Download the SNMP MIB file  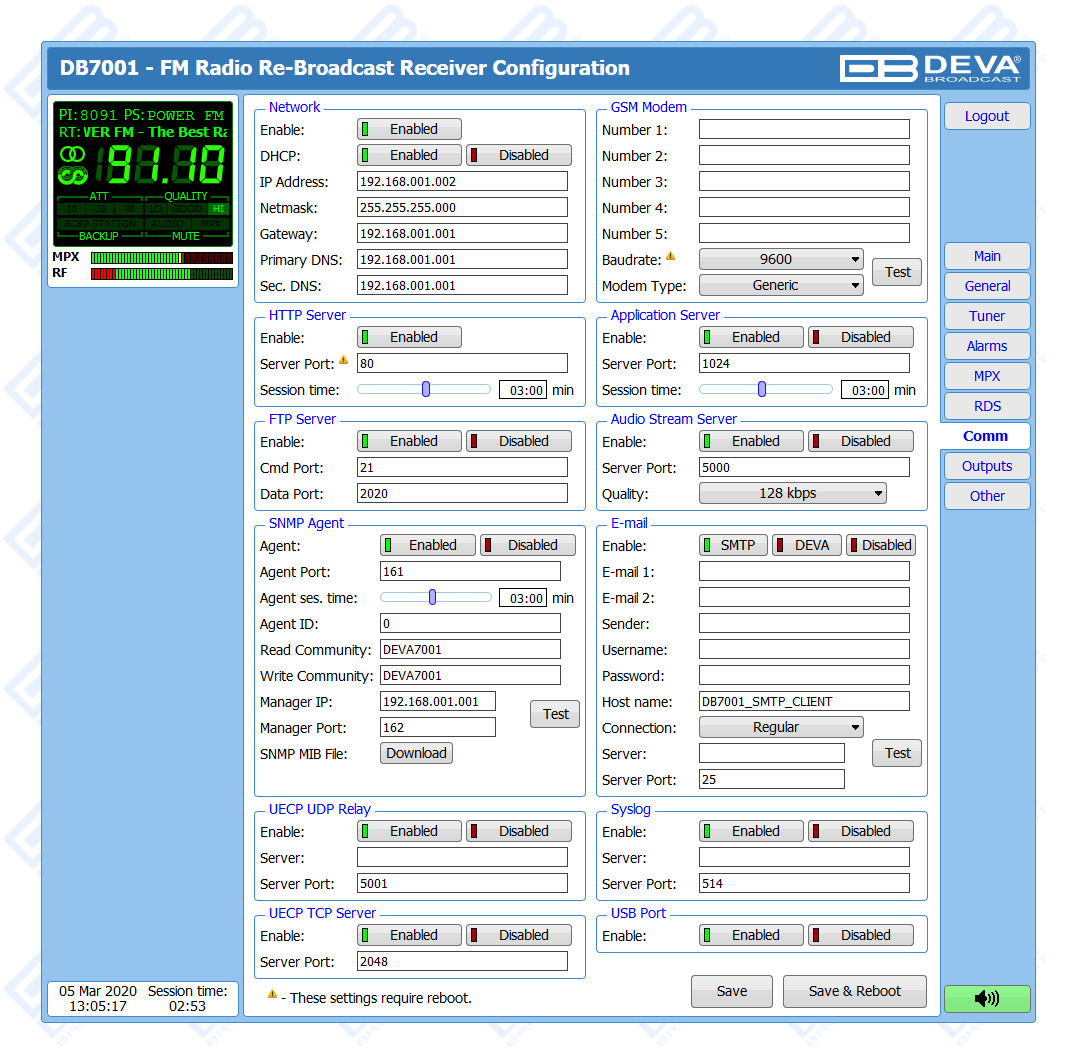coord(416,753)
